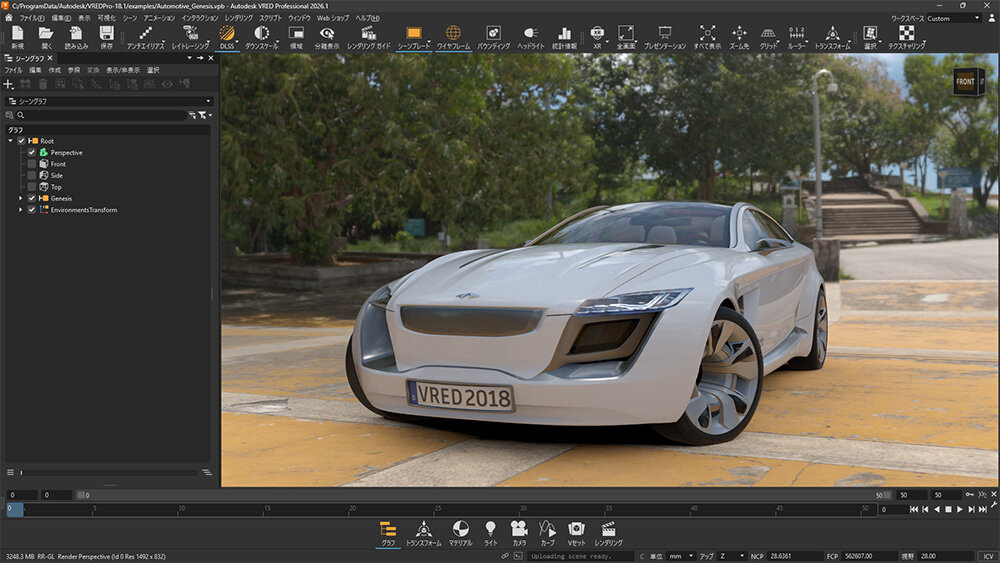Click the バウンディング (Bounding) icon
The width and height of the screenshot is (1000, 563).
493,37
